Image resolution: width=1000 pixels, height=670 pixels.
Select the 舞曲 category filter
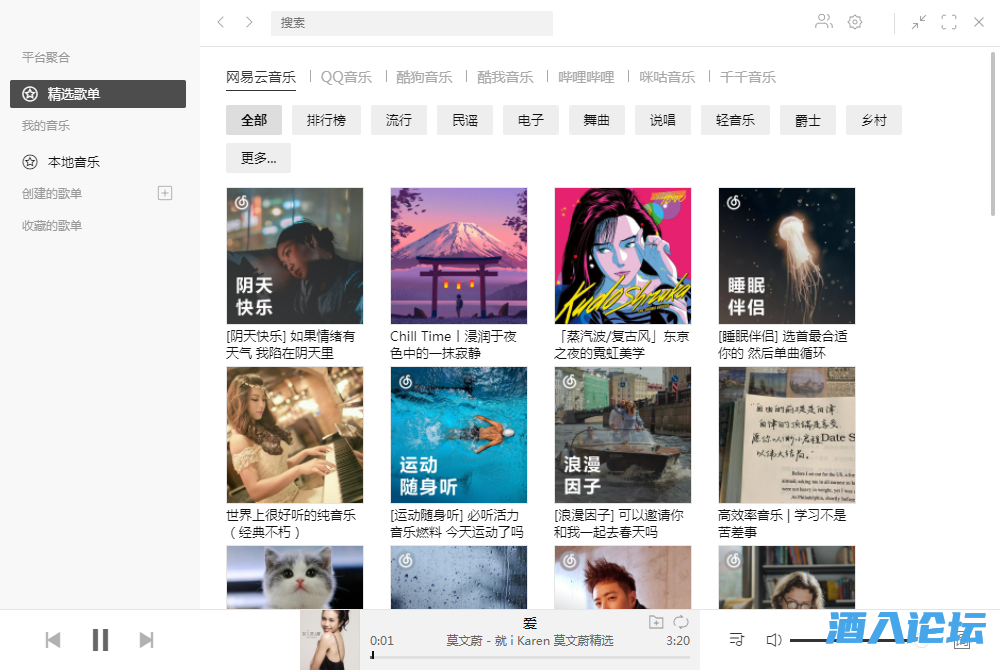(597, 120)
